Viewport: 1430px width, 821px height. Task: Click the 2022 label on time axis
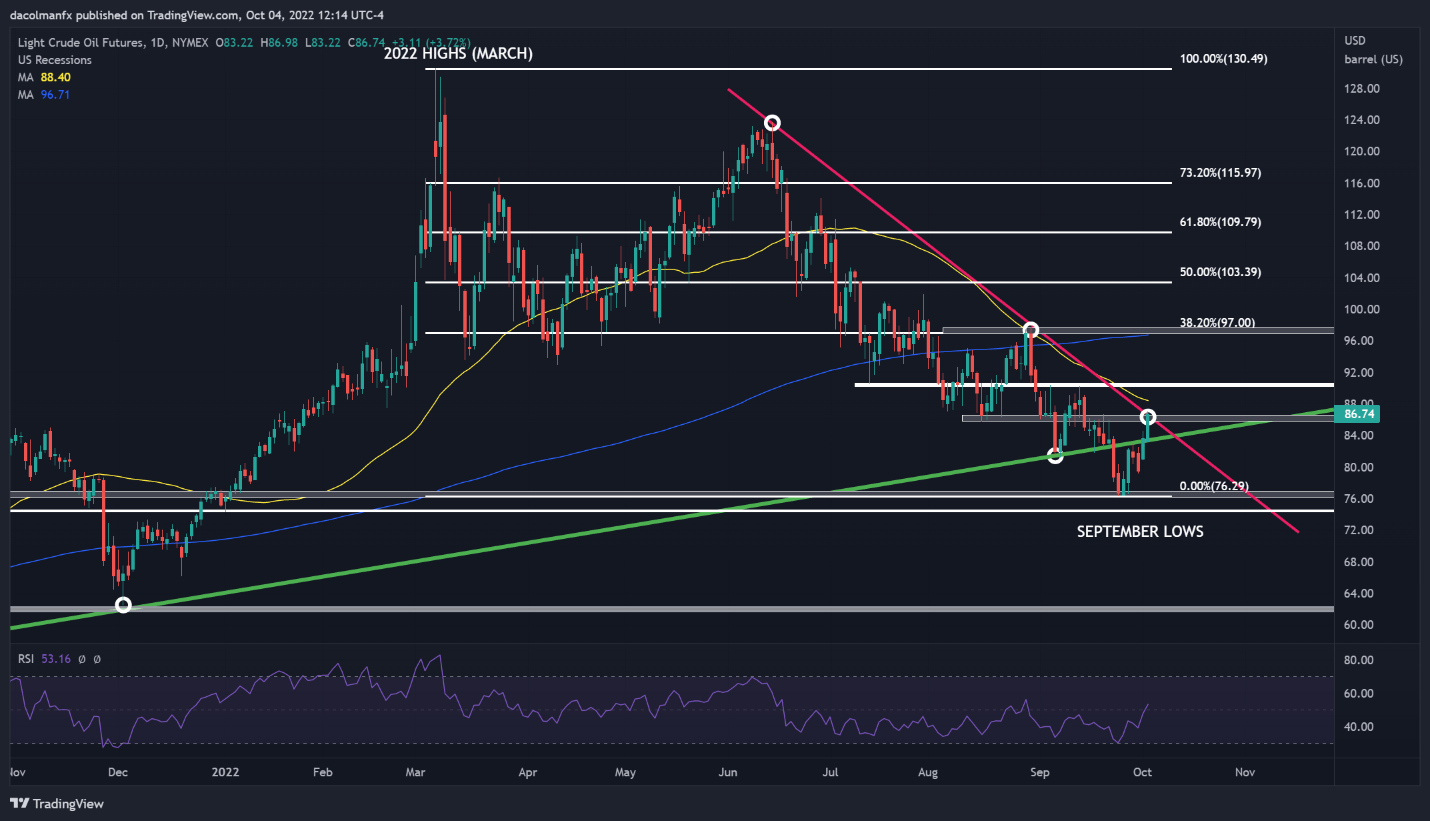(225, 773)
